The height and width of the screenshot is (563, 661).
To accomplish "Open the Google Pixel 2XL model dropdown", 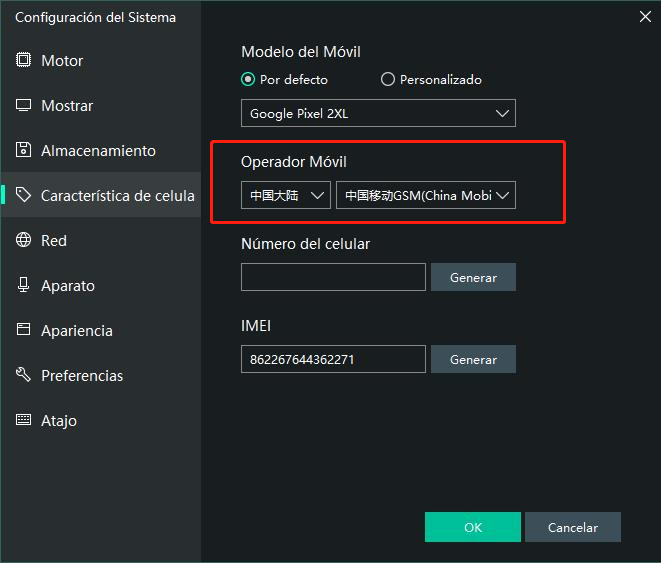I will (378, 113).
